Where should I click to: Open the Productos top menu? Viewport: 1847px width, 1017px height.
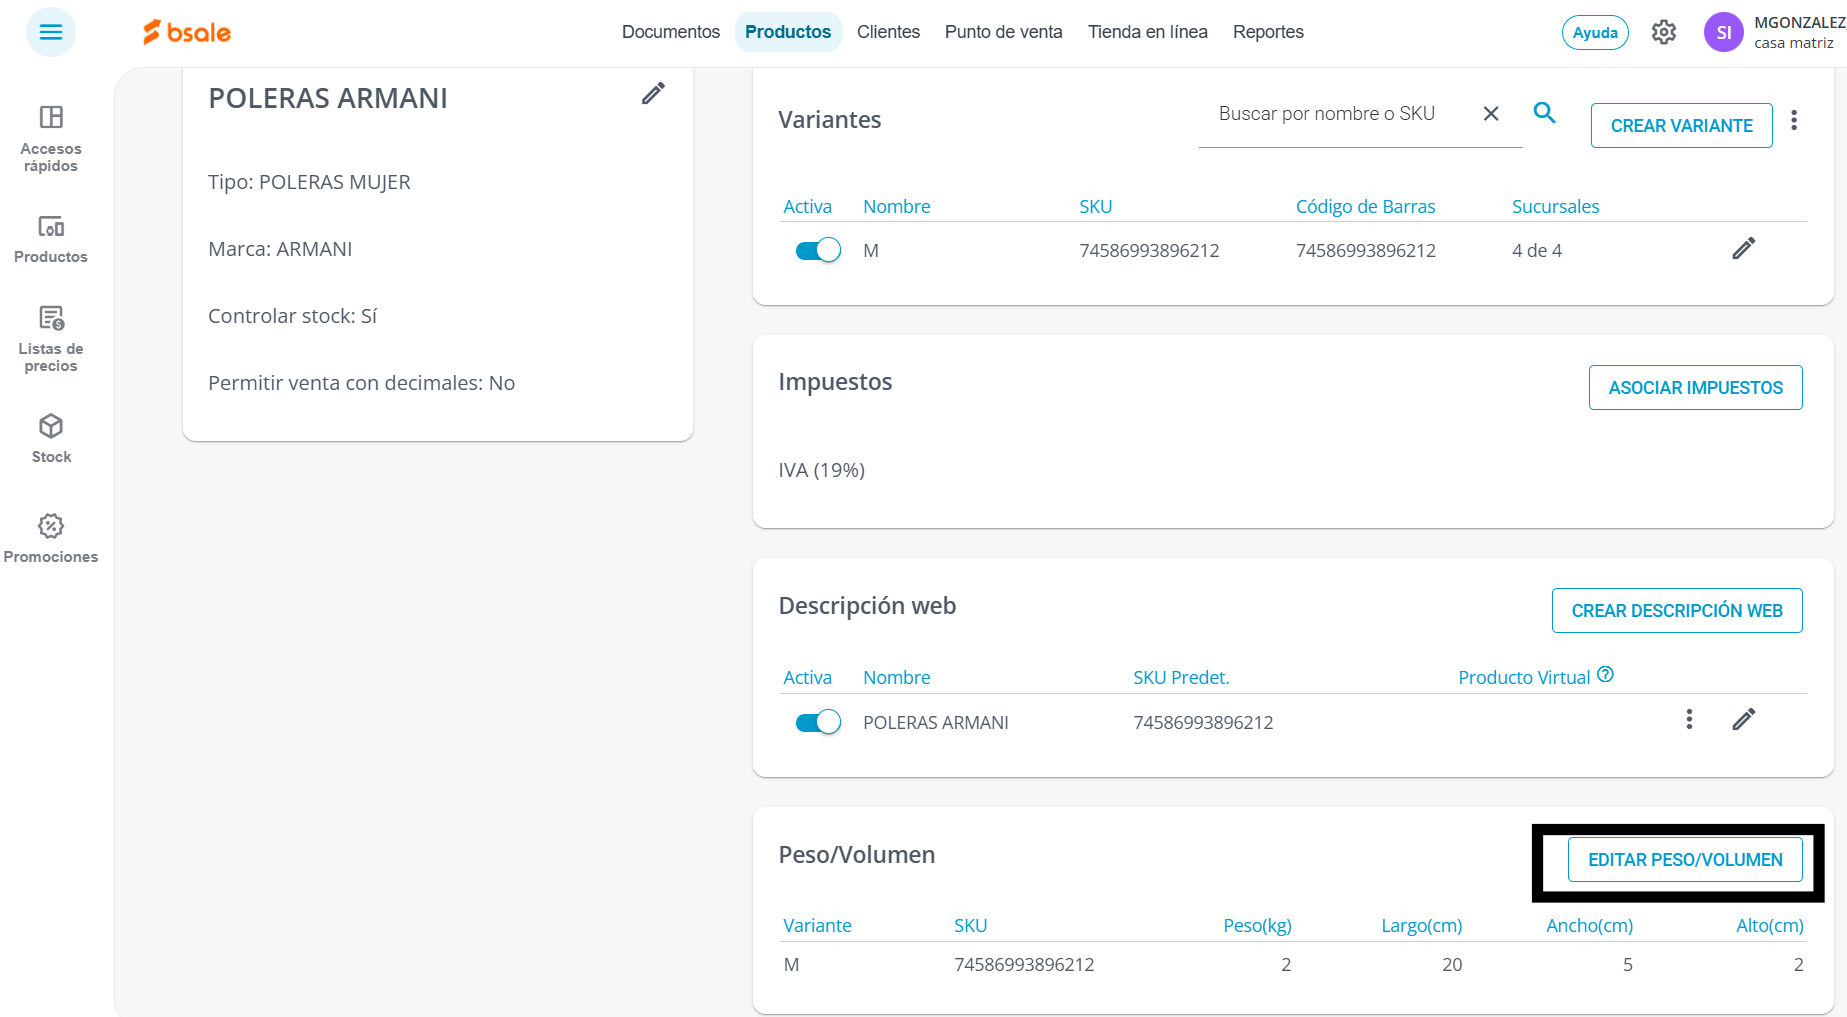click(788, 32)
